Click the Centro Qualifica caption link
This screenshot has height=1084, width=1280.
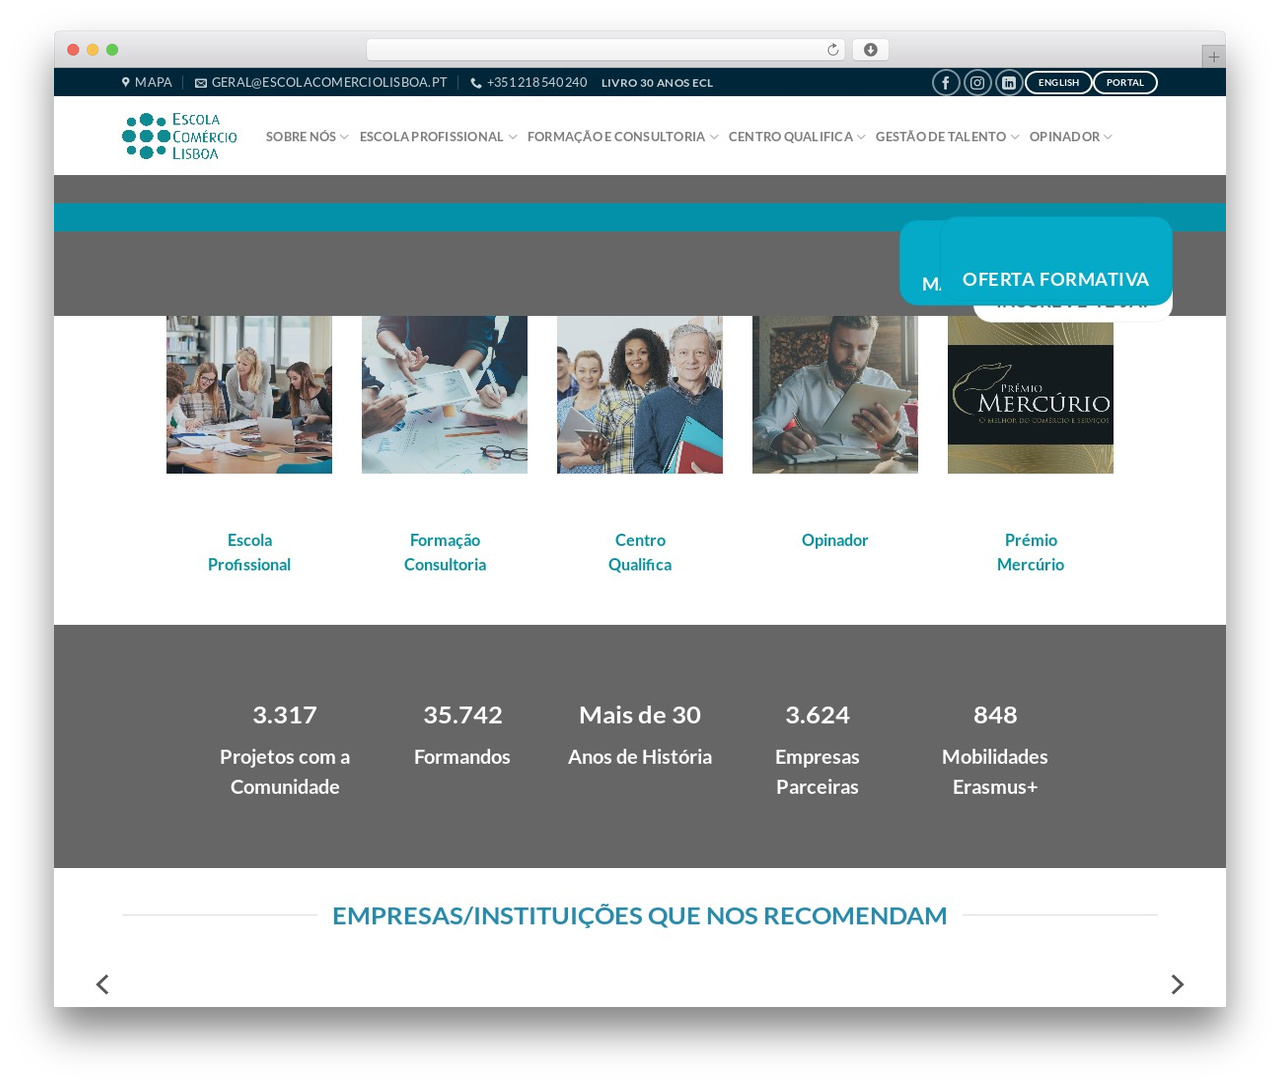coord(640,552)
